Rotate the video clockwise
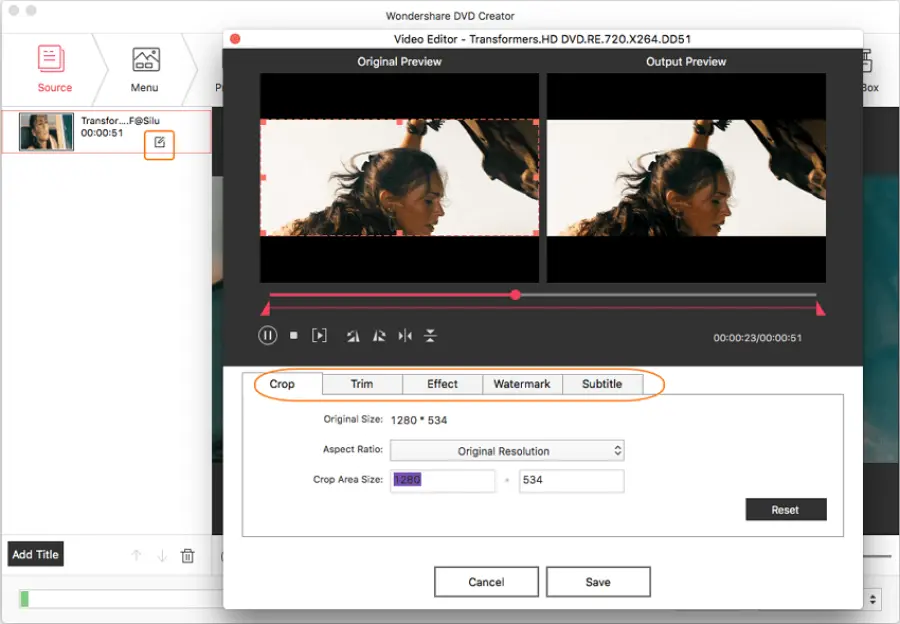Screen dimensions: 900x624 [378, 335]
